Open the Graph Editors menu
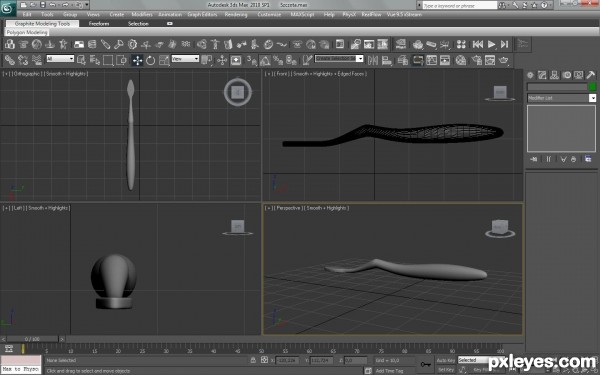Viewport: 600px width, 375px height. click(x=202, y=14)
